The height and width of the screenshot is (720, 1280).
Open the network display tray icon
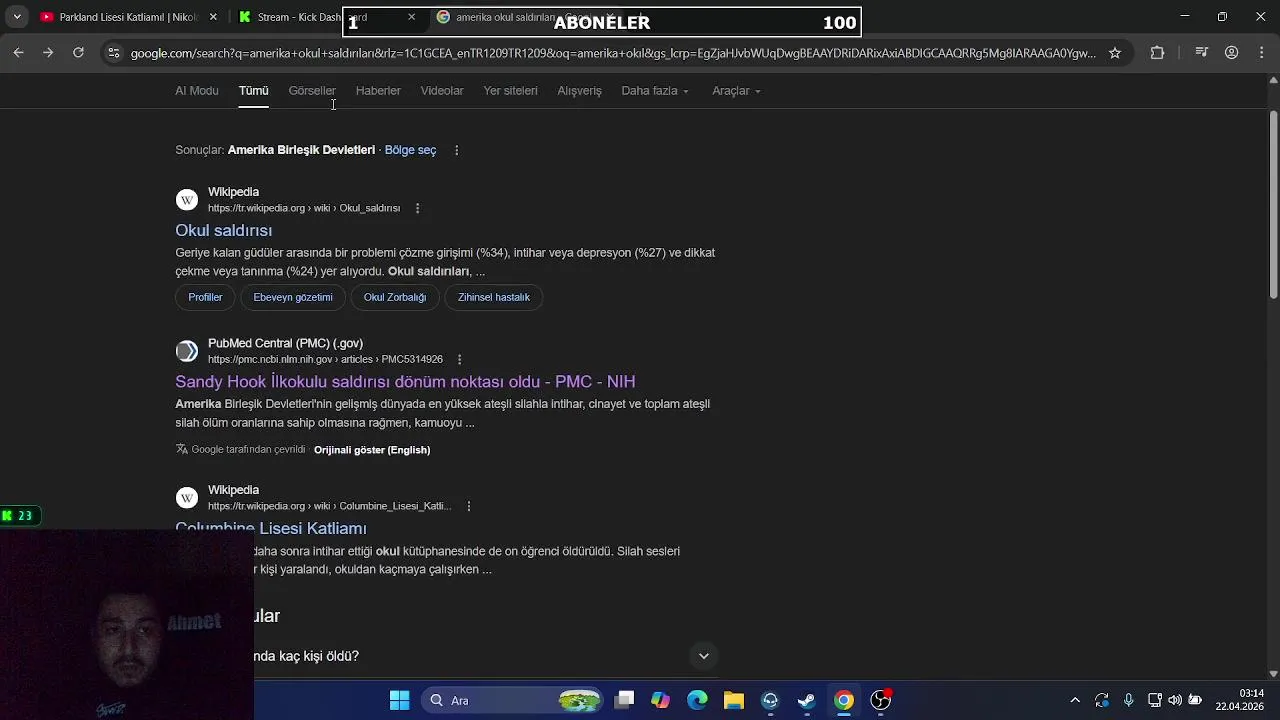coord(1154,700)
